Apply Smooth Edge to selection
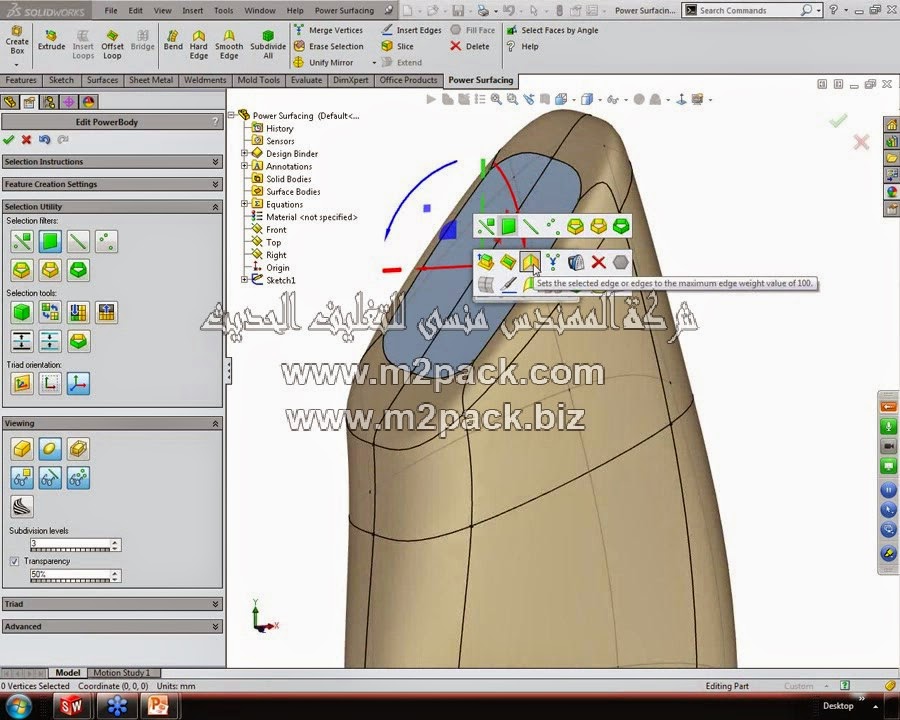This screenshot has width=900, height=720. [229, 45]
